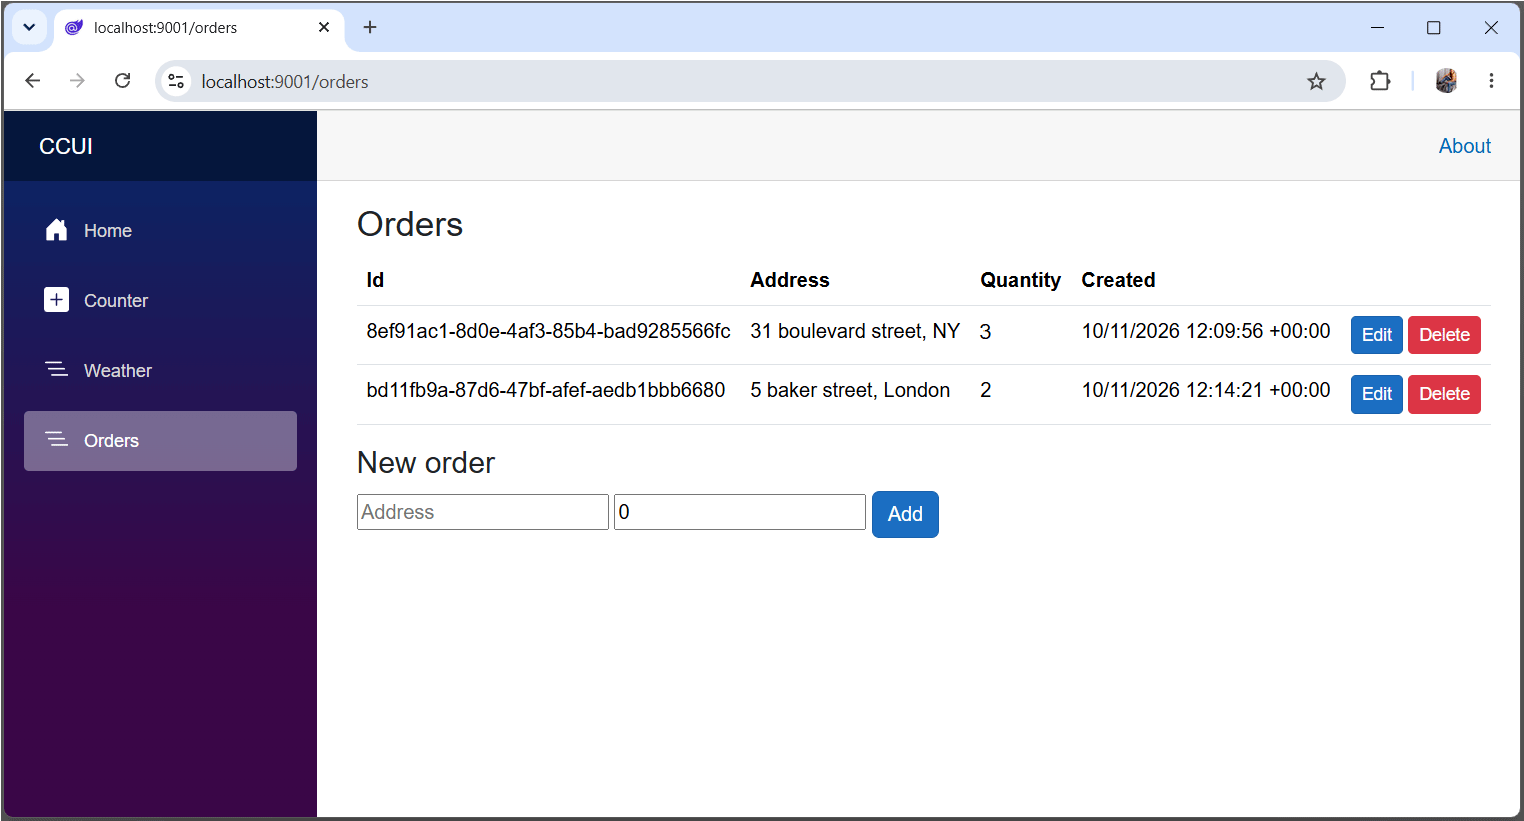This screenshot has width=1524, height=821.
Task: Delete the 31 boulevard street order
Action: (1444, 335)
